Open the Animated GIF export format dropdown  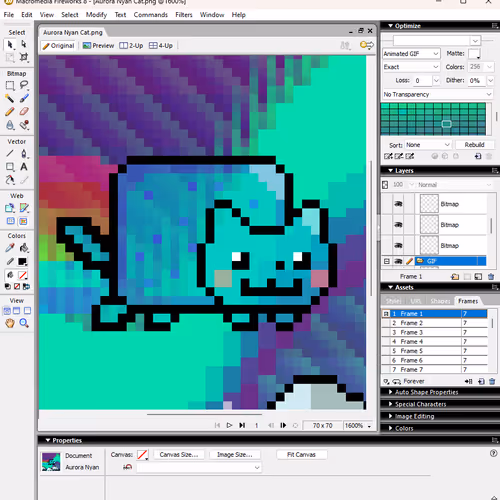(x=411, y=54)
